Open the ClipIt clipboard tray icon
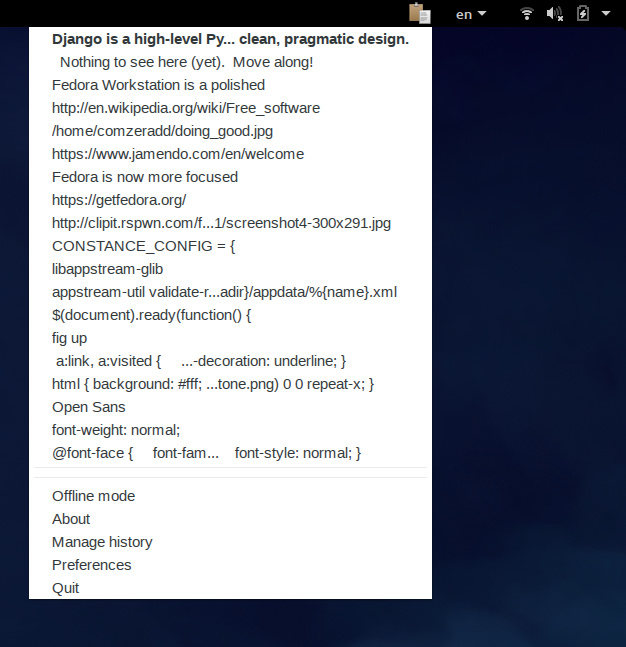The height and width of the screenshot is (647, 626). coord(420,13)
